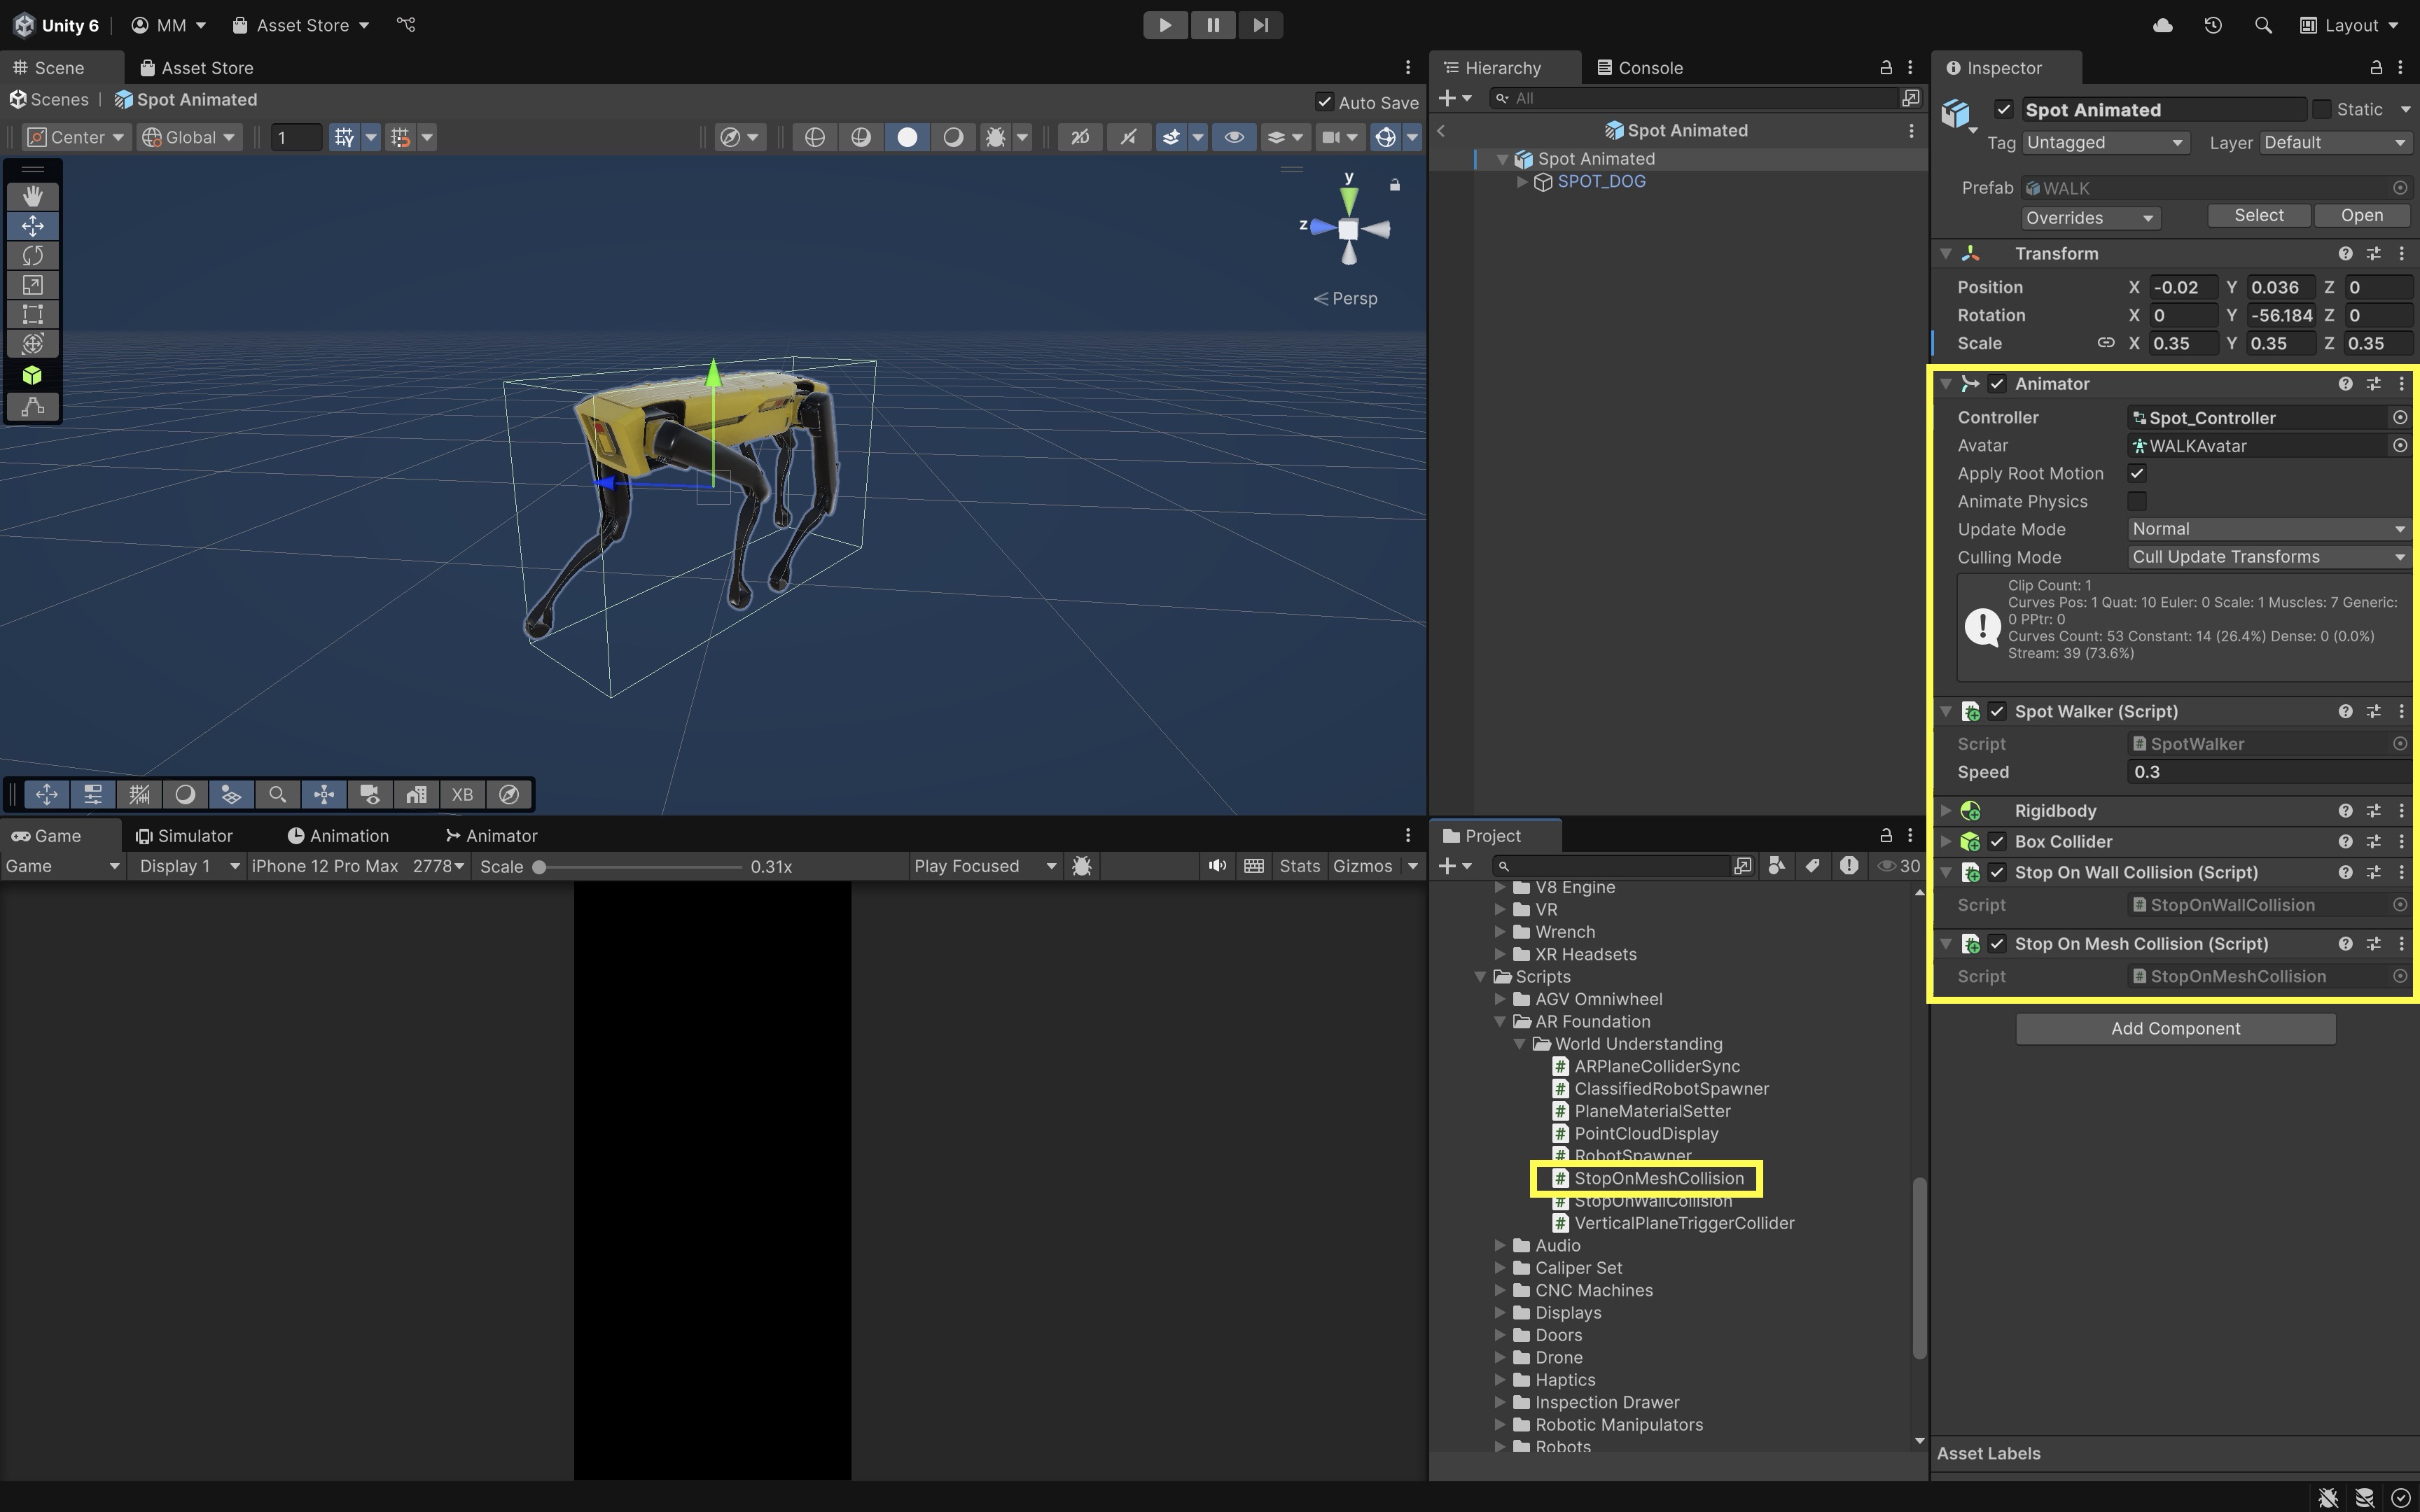Expand the Rigidbody component
Viewport: 2420px width, 1512px height.
(x=1946, y=811)
